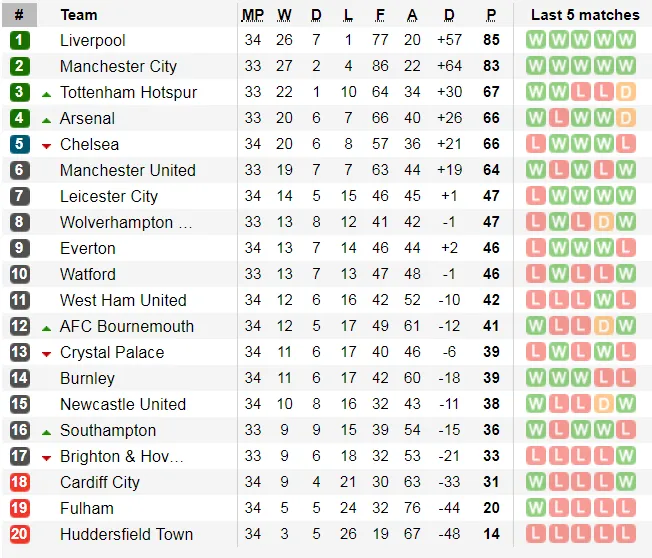The height and width of the screenshot is (558, 652).
Task: Sort by the P points column header
Action: coord(491,15)
